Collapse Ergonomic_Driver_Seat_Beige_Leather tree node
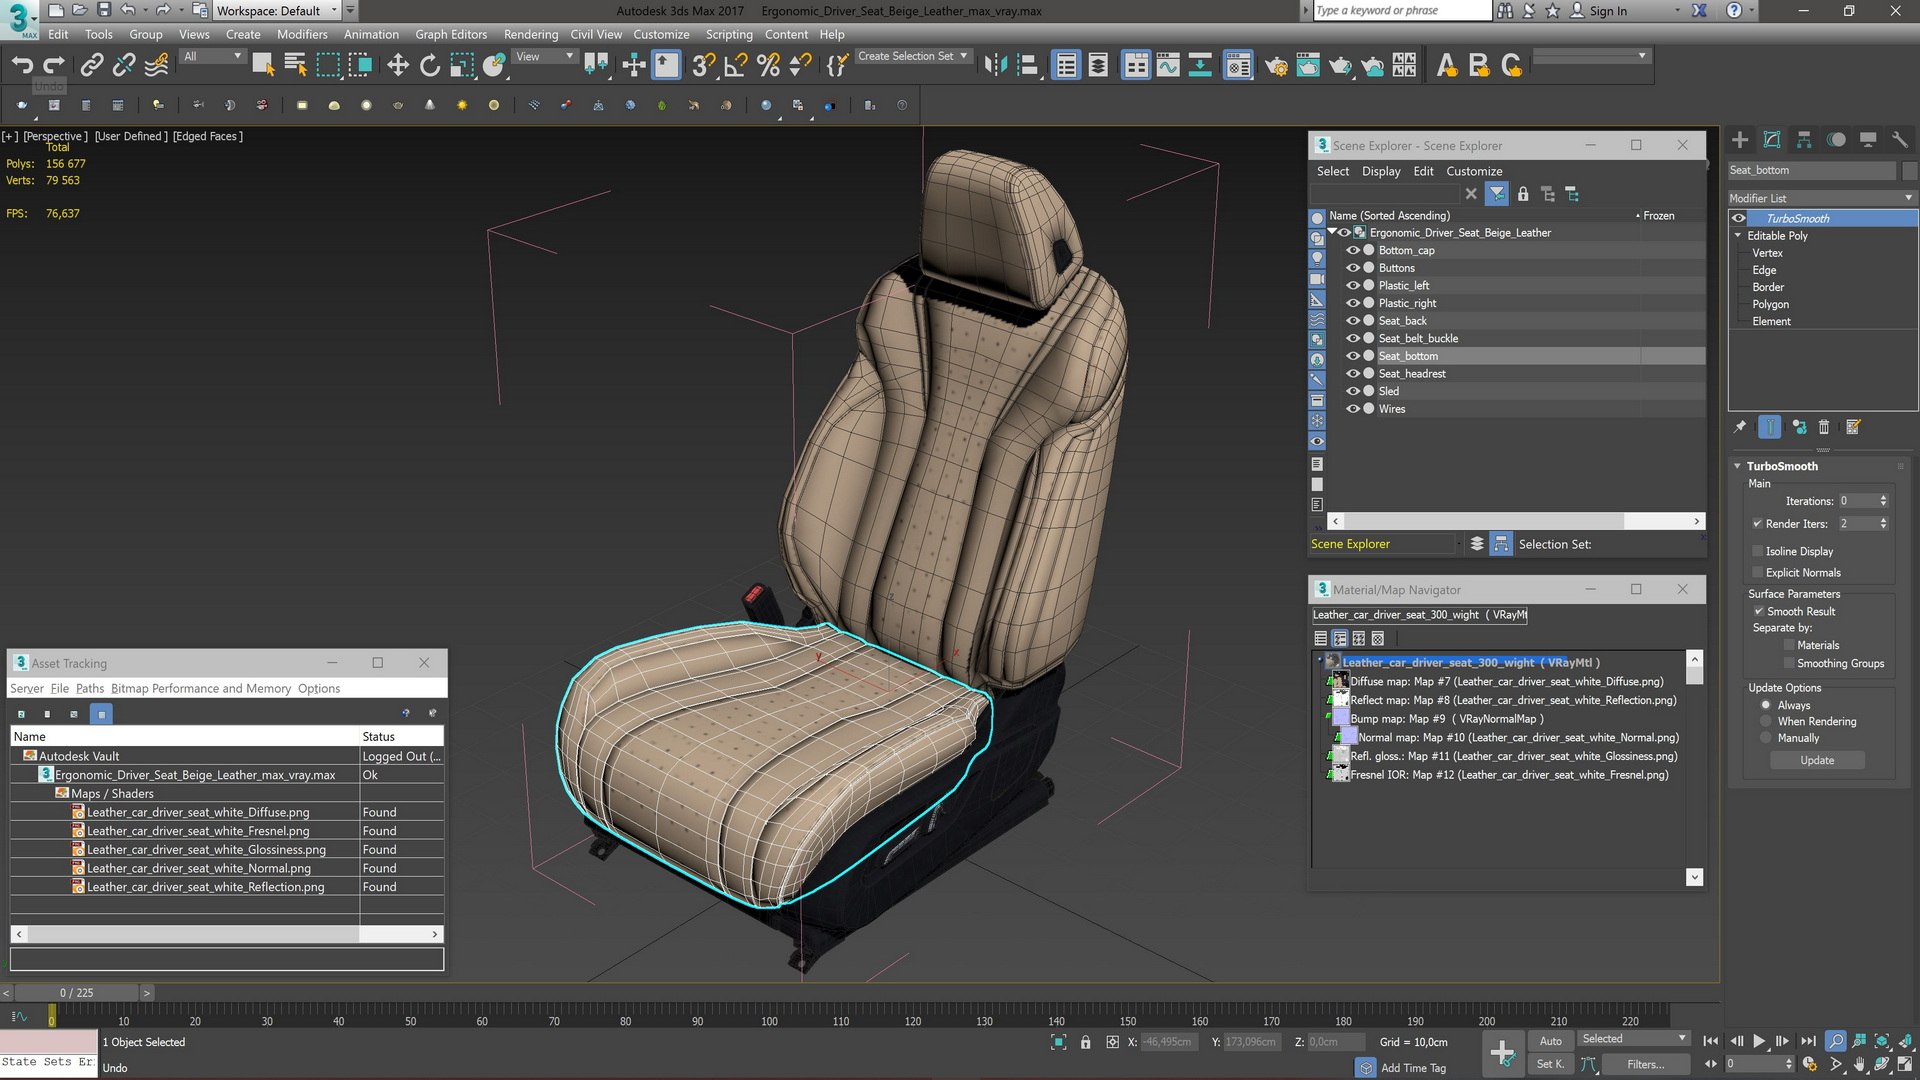 pos(1332,232)
